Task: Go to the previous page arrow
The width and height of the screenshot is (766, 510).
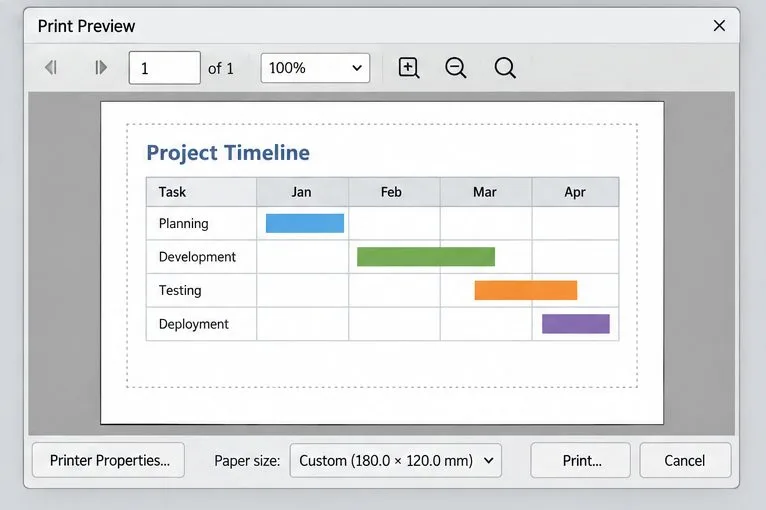Action: point(51,67)
